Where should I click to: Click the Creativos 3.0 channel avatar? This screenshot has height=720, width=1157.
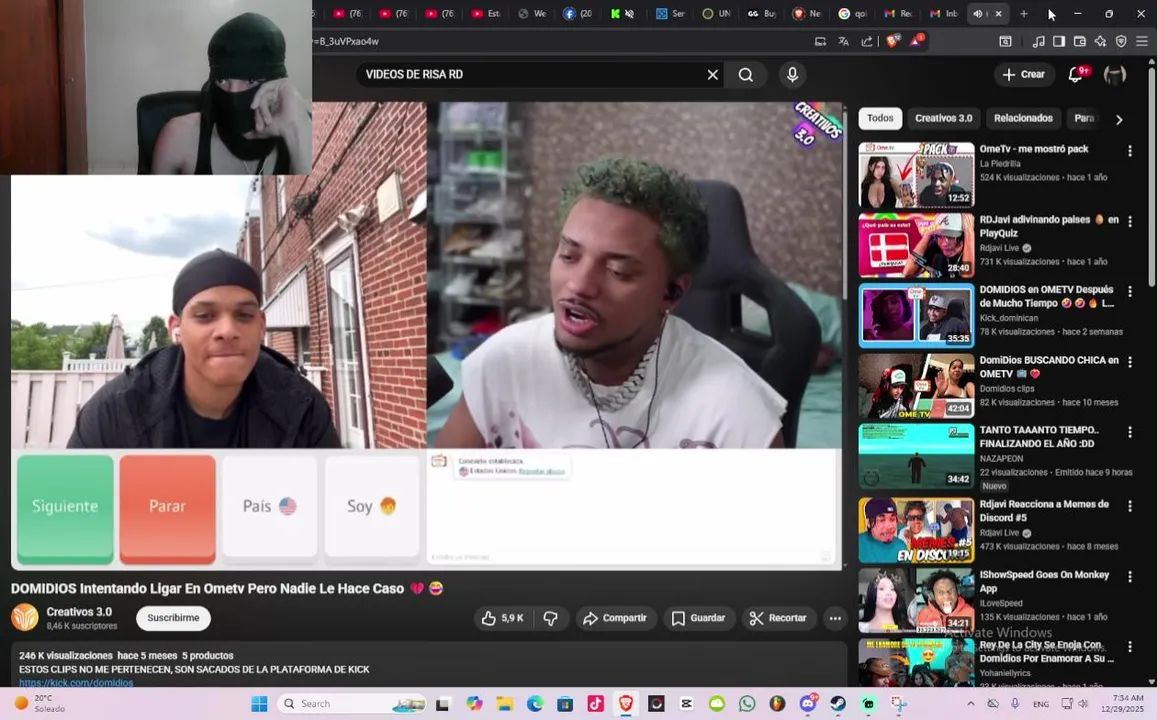pos(25,617)
